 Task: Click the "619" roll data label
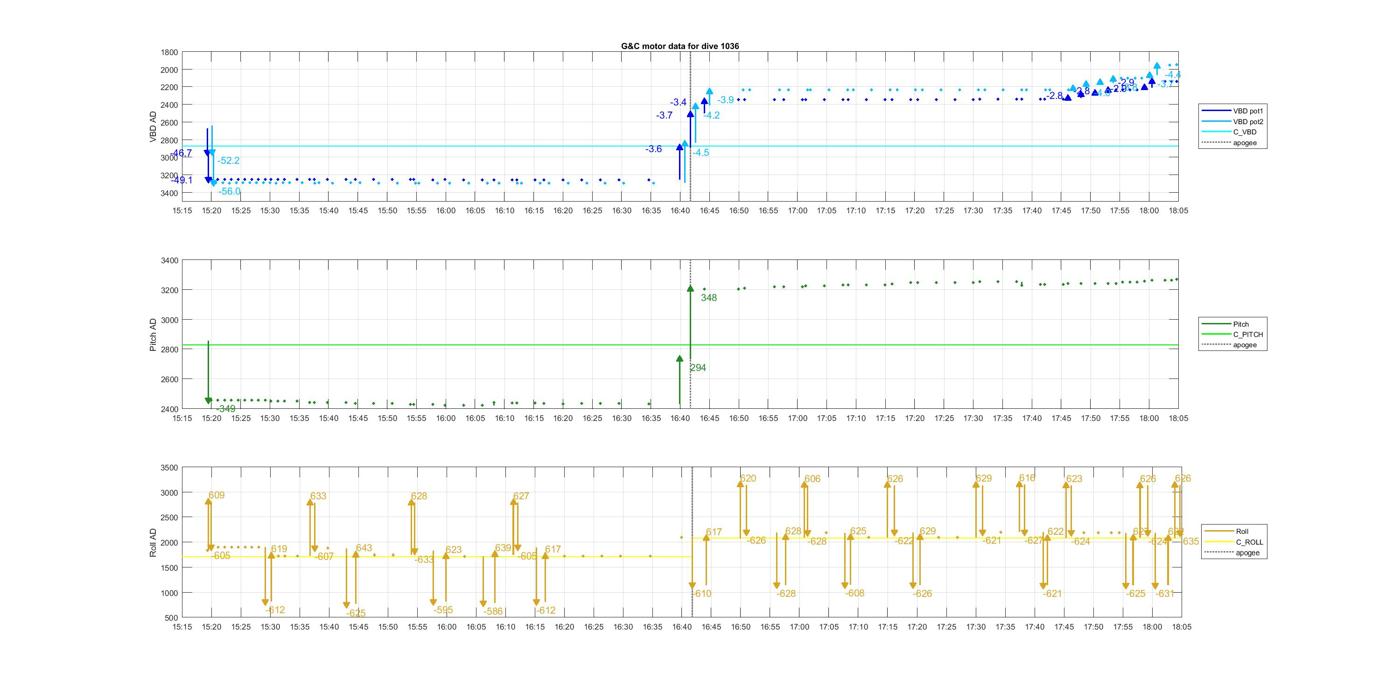tap(280, 549)
